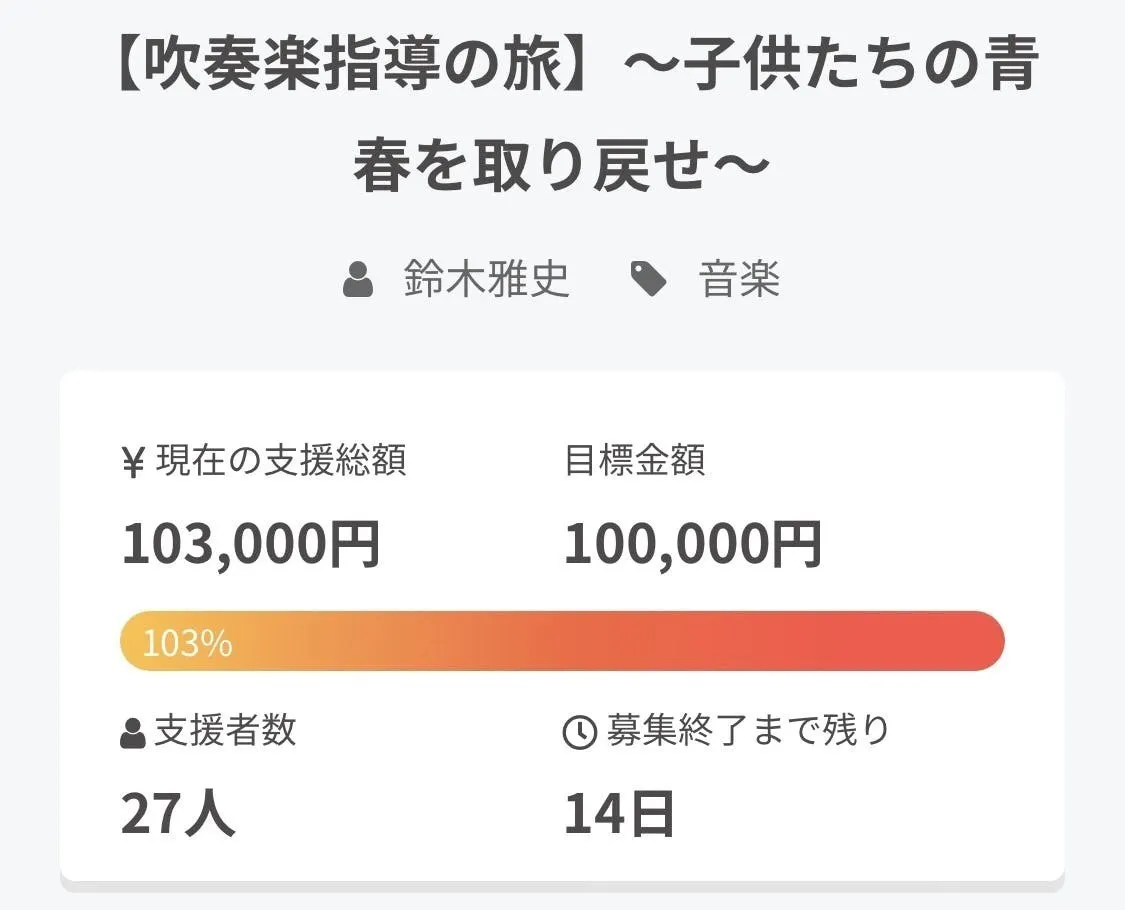Select the 支援者数 label
Viewport: 1125px width, 910px height.
[225, 731]
